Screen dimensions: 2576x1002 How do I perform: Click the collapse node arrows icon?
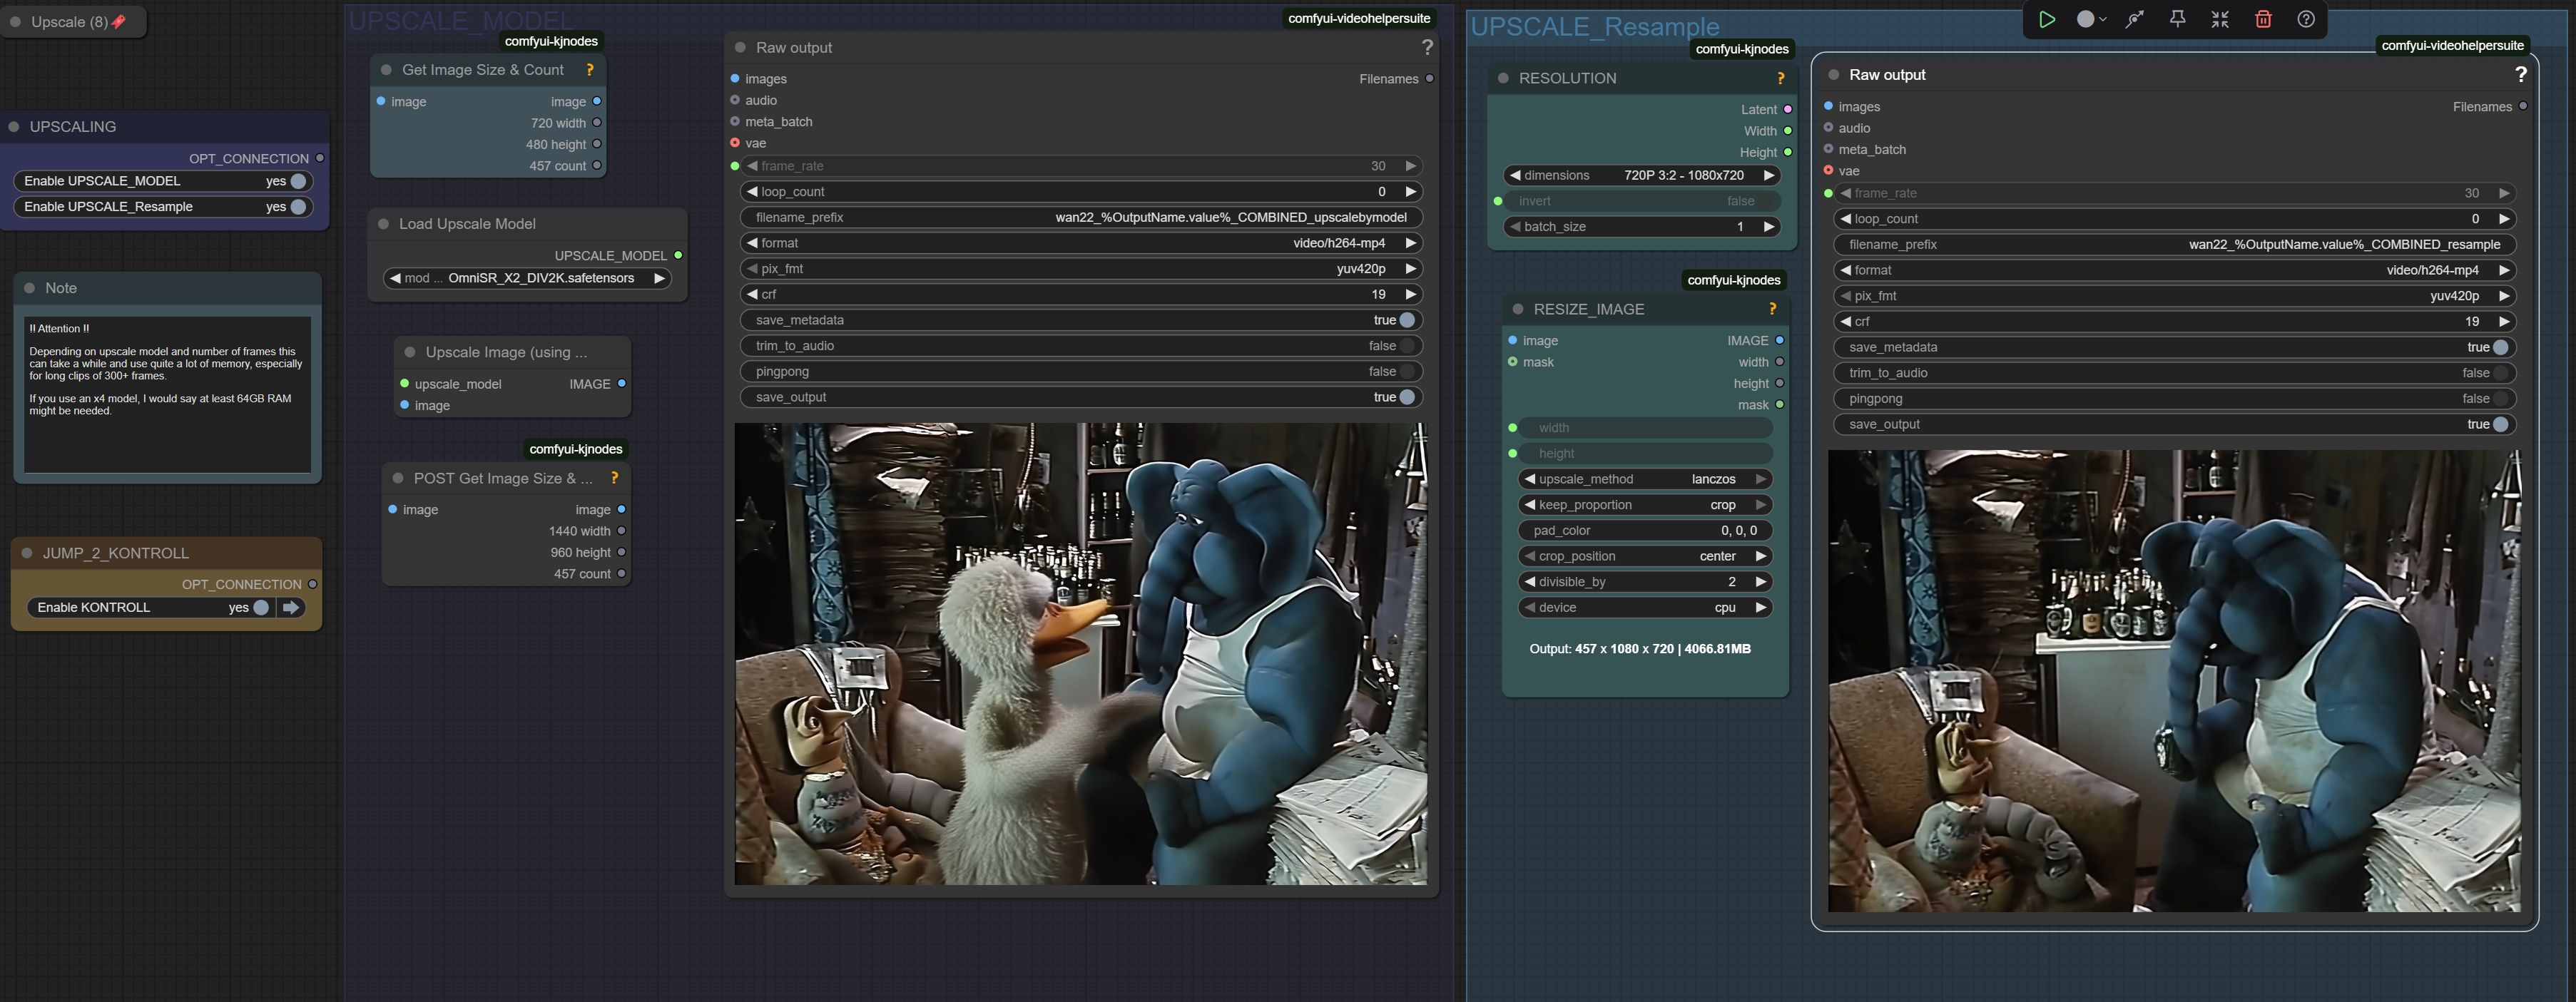click(x=2220, y=19)
